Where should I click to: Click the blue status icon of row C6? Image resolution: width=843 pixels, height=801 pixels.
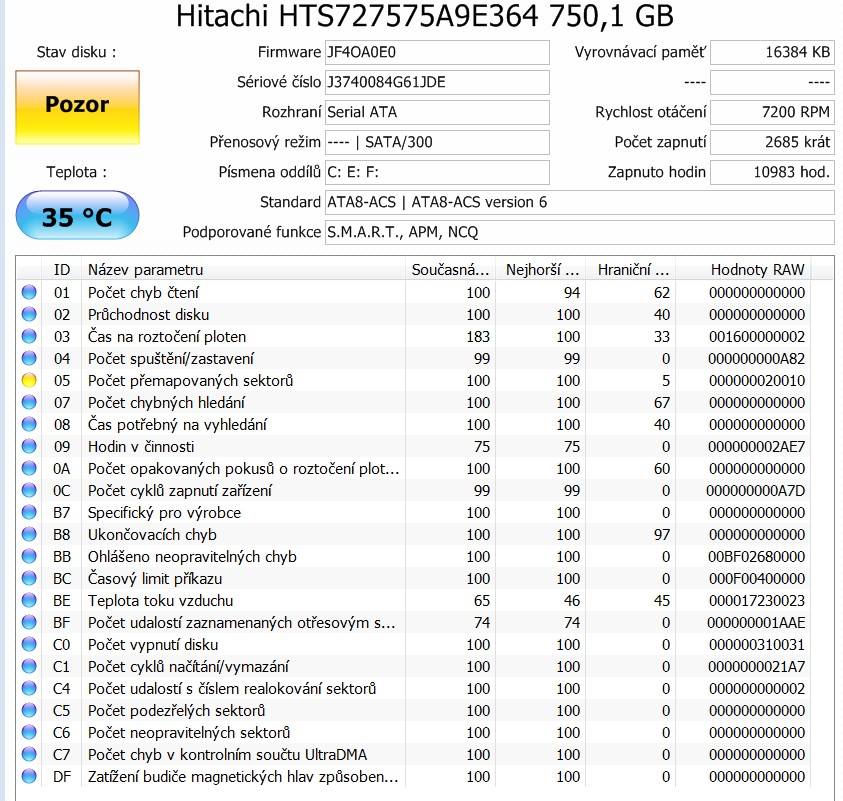pyautogui.click(x=29, y=733)
